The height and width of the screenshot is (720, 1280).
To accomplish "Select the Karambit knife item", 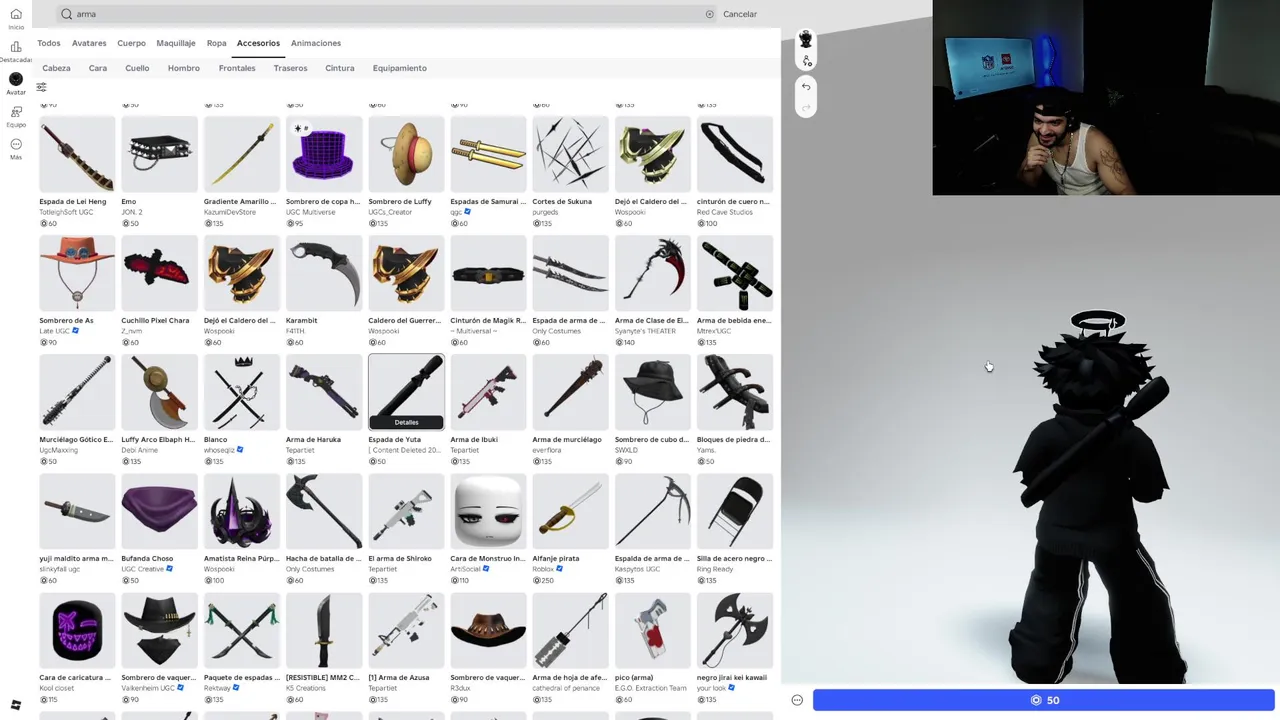I will (x=324, y=273).
